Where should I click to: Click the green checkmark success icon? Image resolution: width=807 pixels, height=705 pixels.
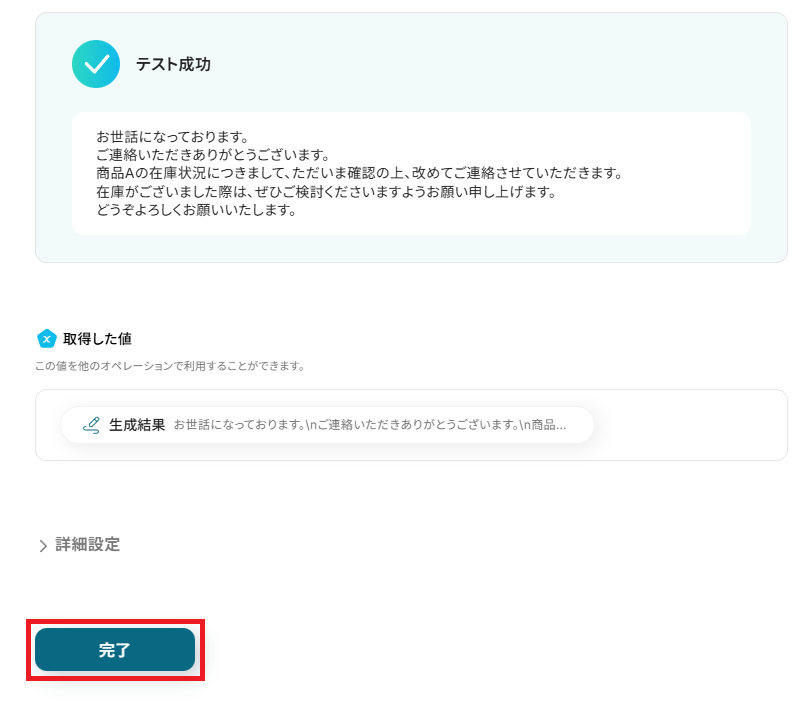pyautogui.click(x=96, y=64)
